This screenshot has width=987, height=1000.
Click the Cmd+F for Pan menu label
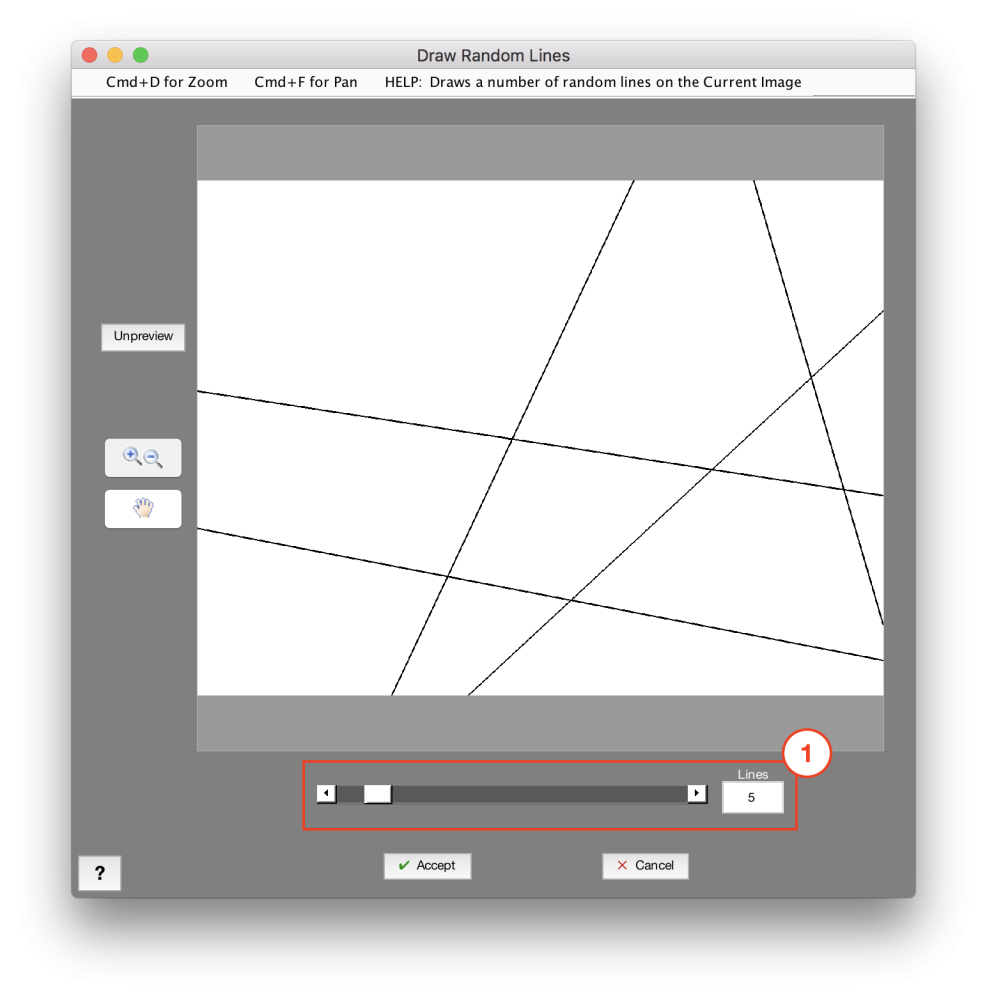point(306,82)
